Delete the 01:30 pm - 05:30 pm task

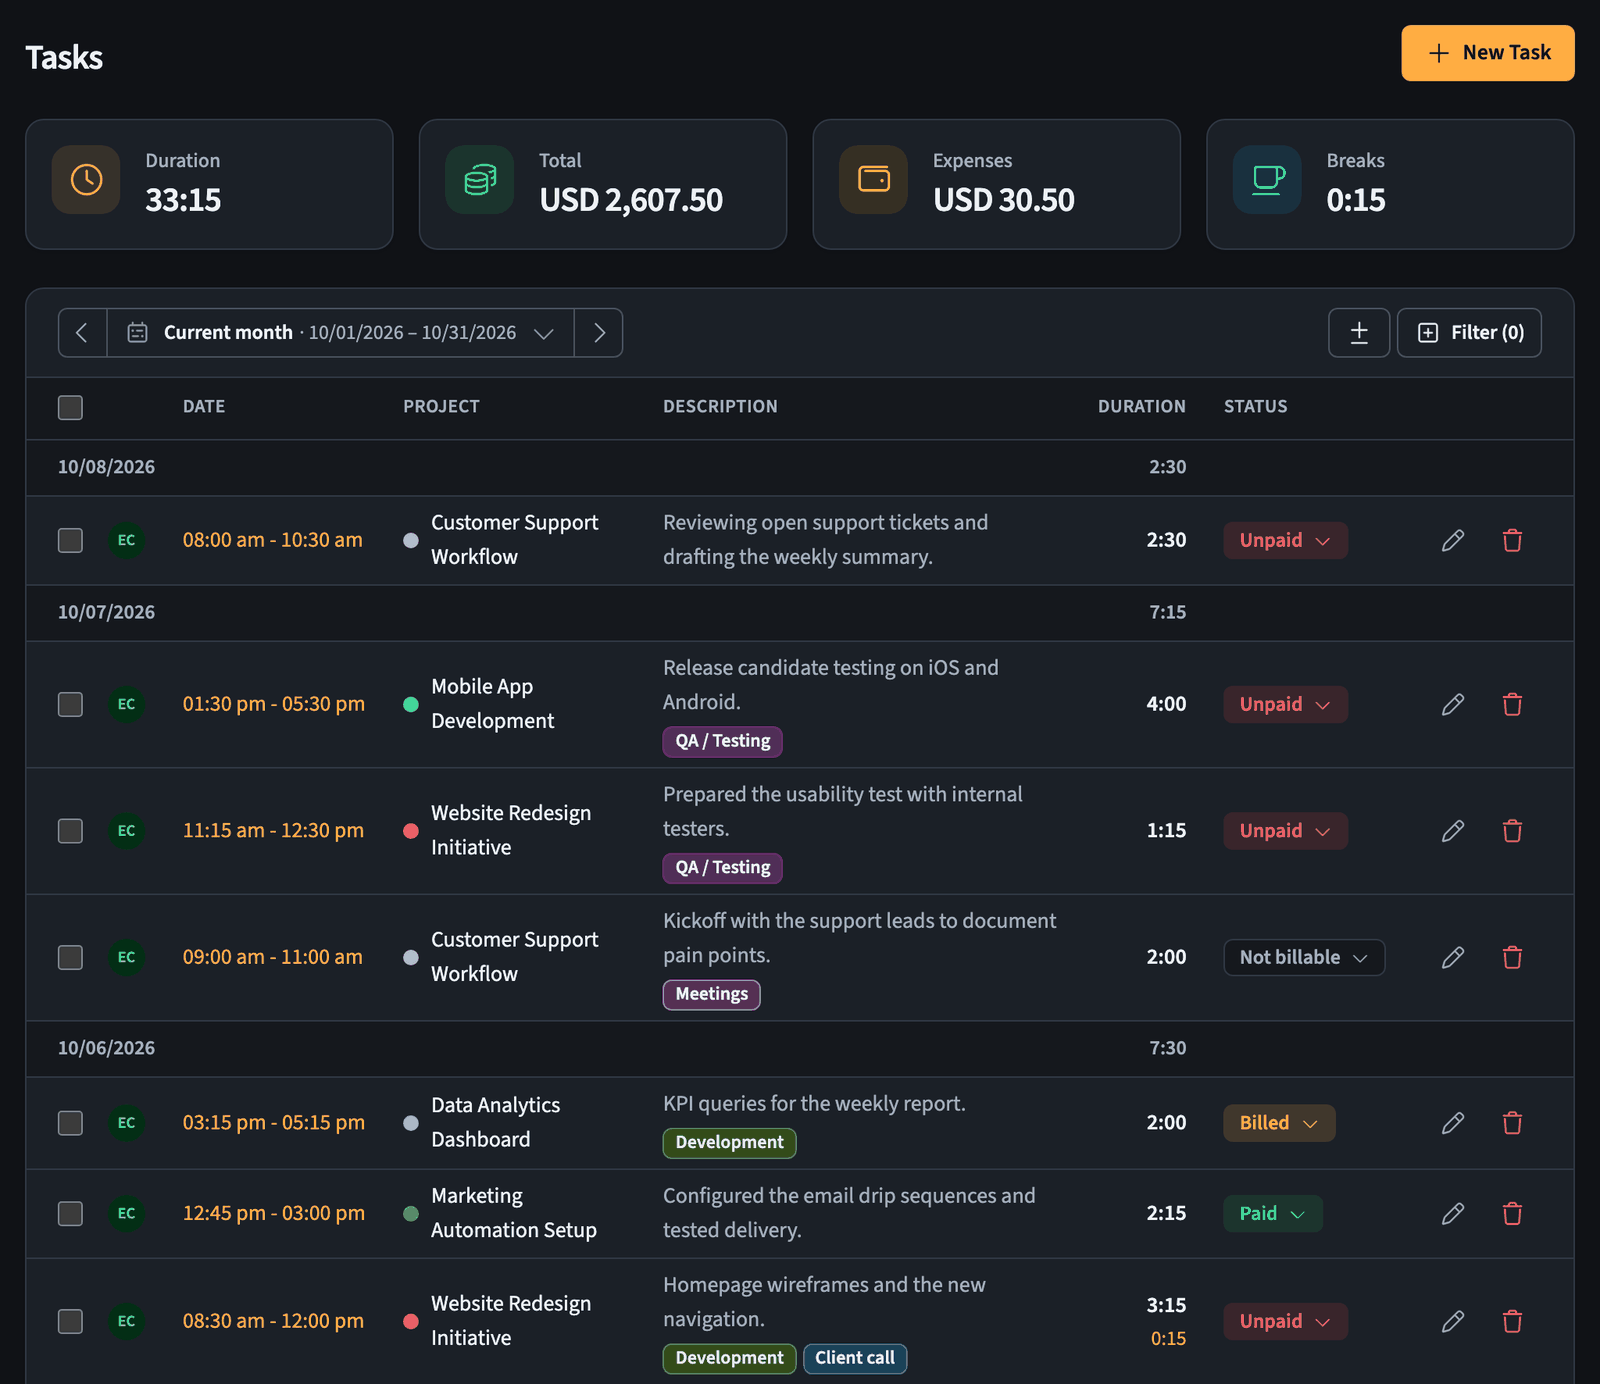pos(1512,704)
